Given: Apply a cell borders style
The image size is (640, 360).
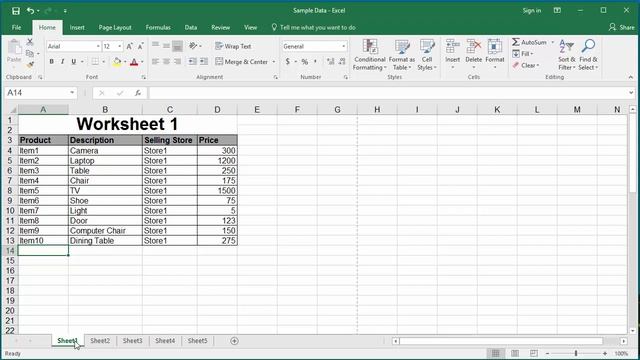Looking at the screenshot, I should [95, 62].
